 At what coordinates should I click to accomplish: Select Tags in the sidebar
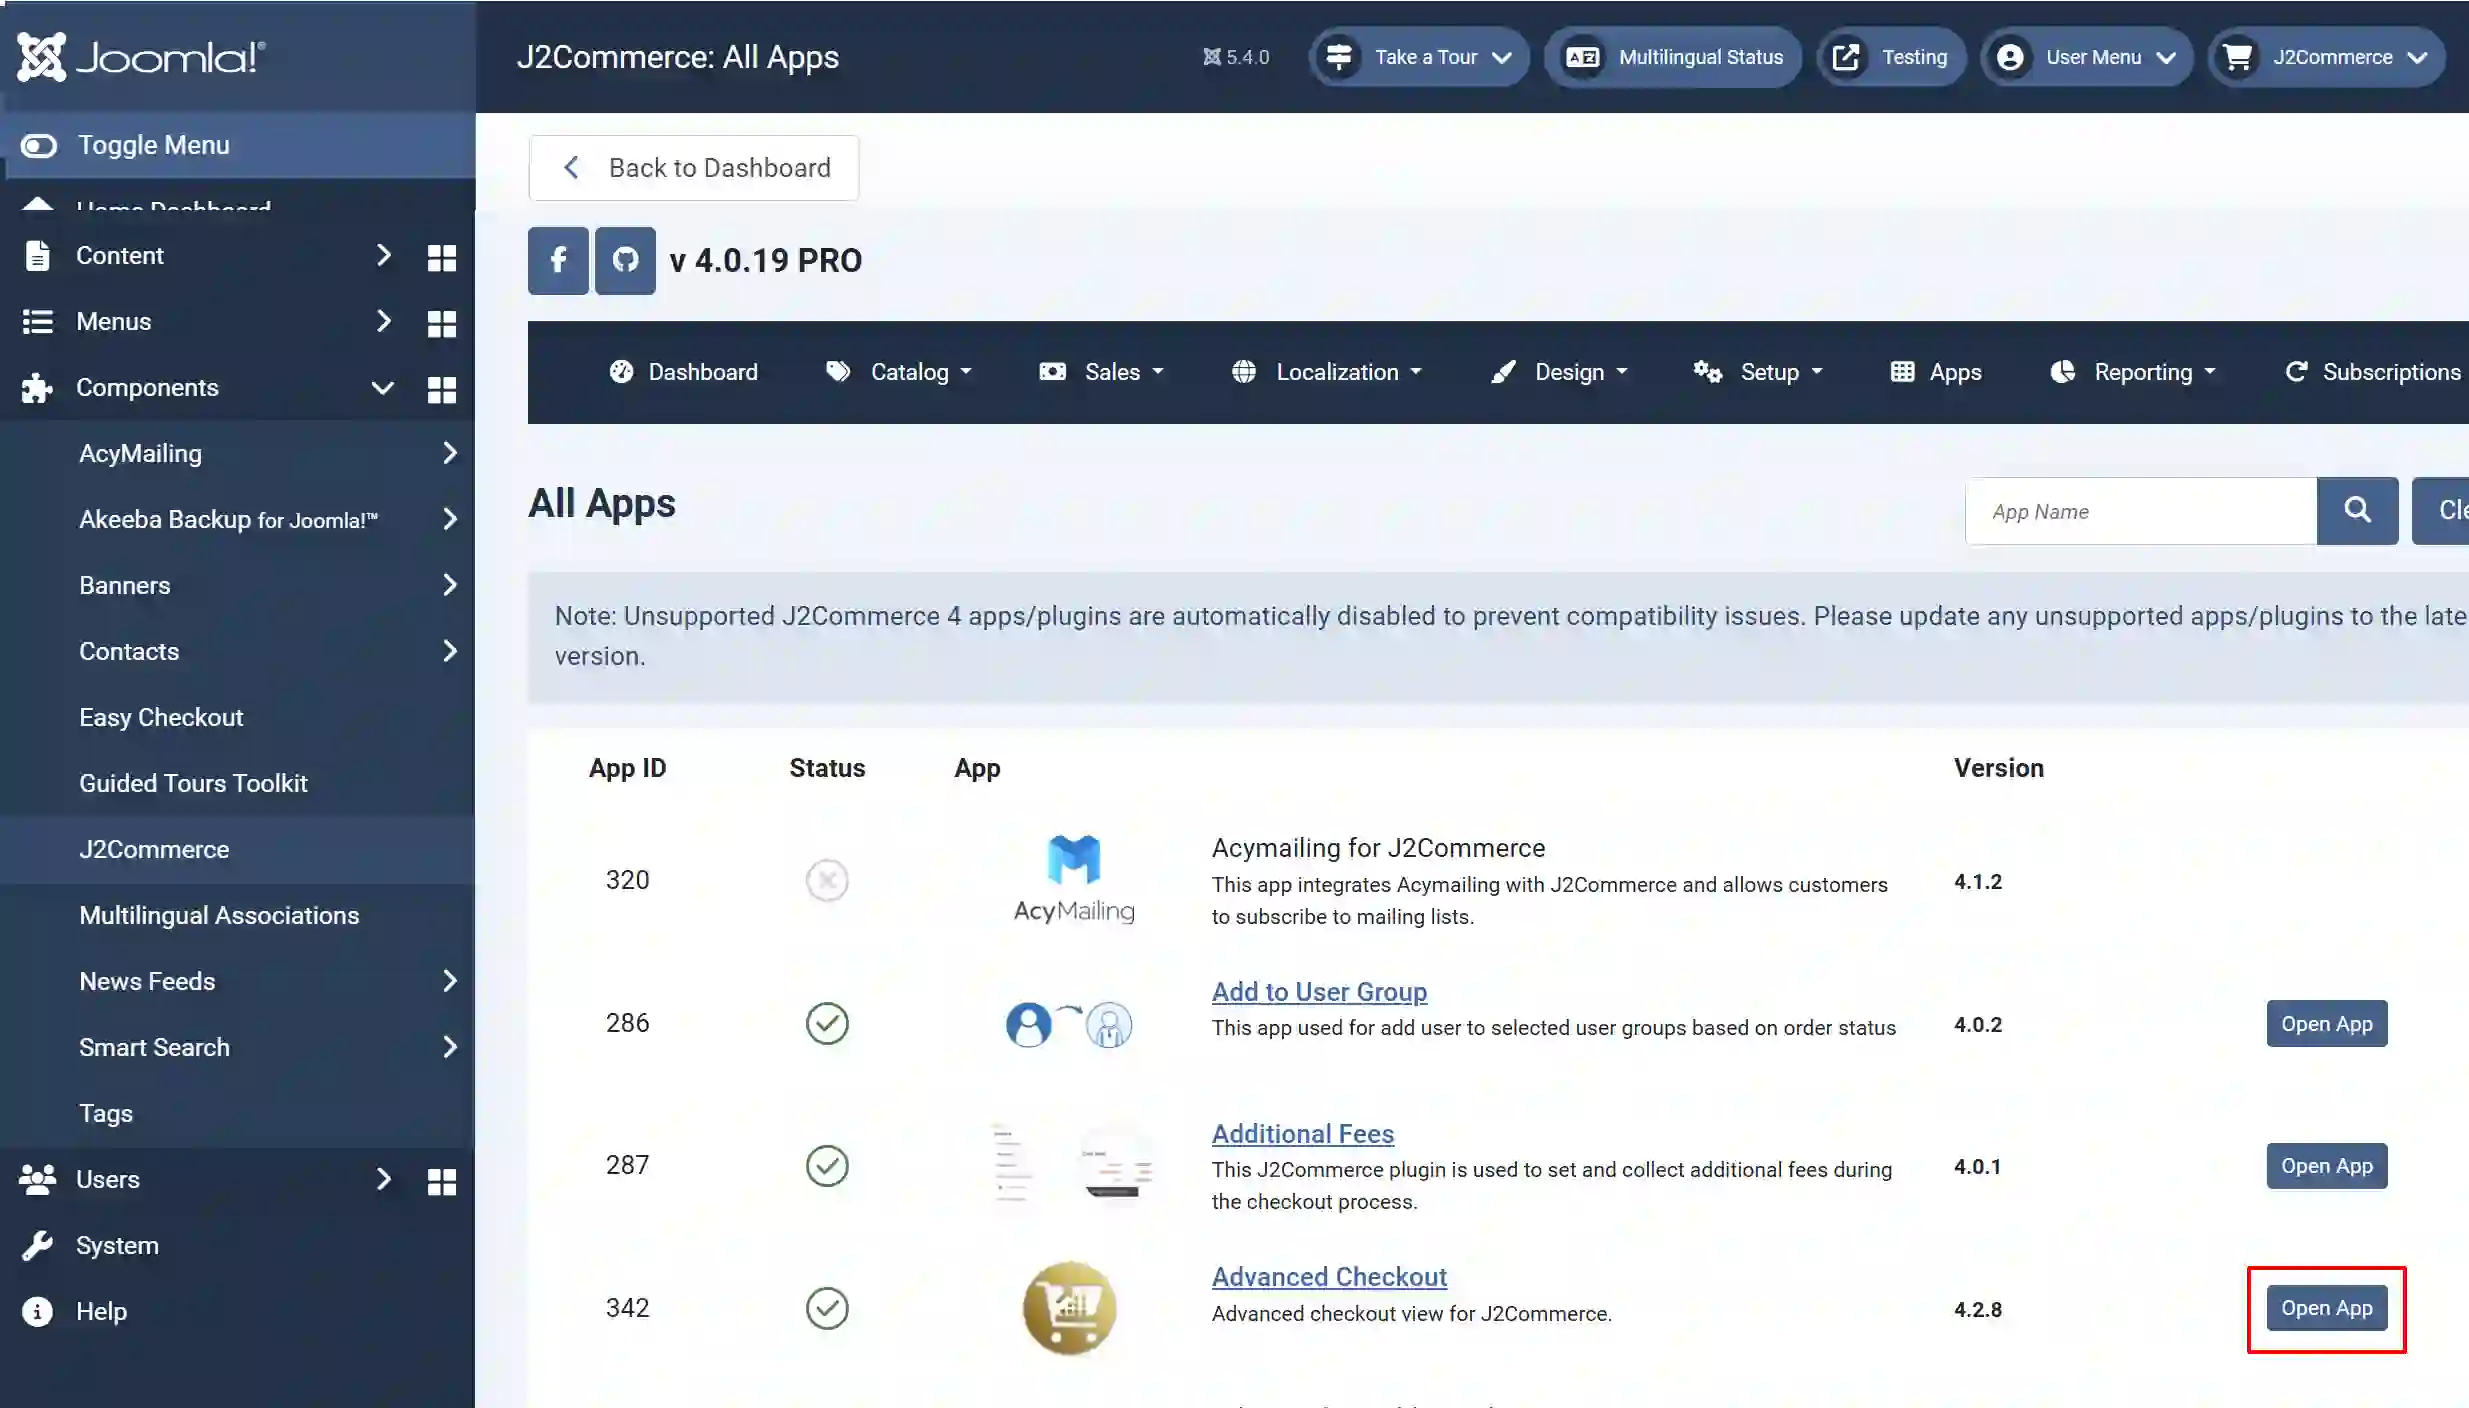106,1113
